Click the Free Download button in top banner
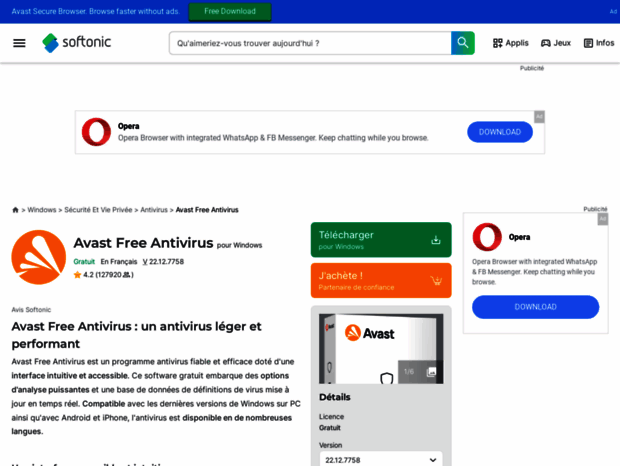The image size is (620, 466). 230,11
